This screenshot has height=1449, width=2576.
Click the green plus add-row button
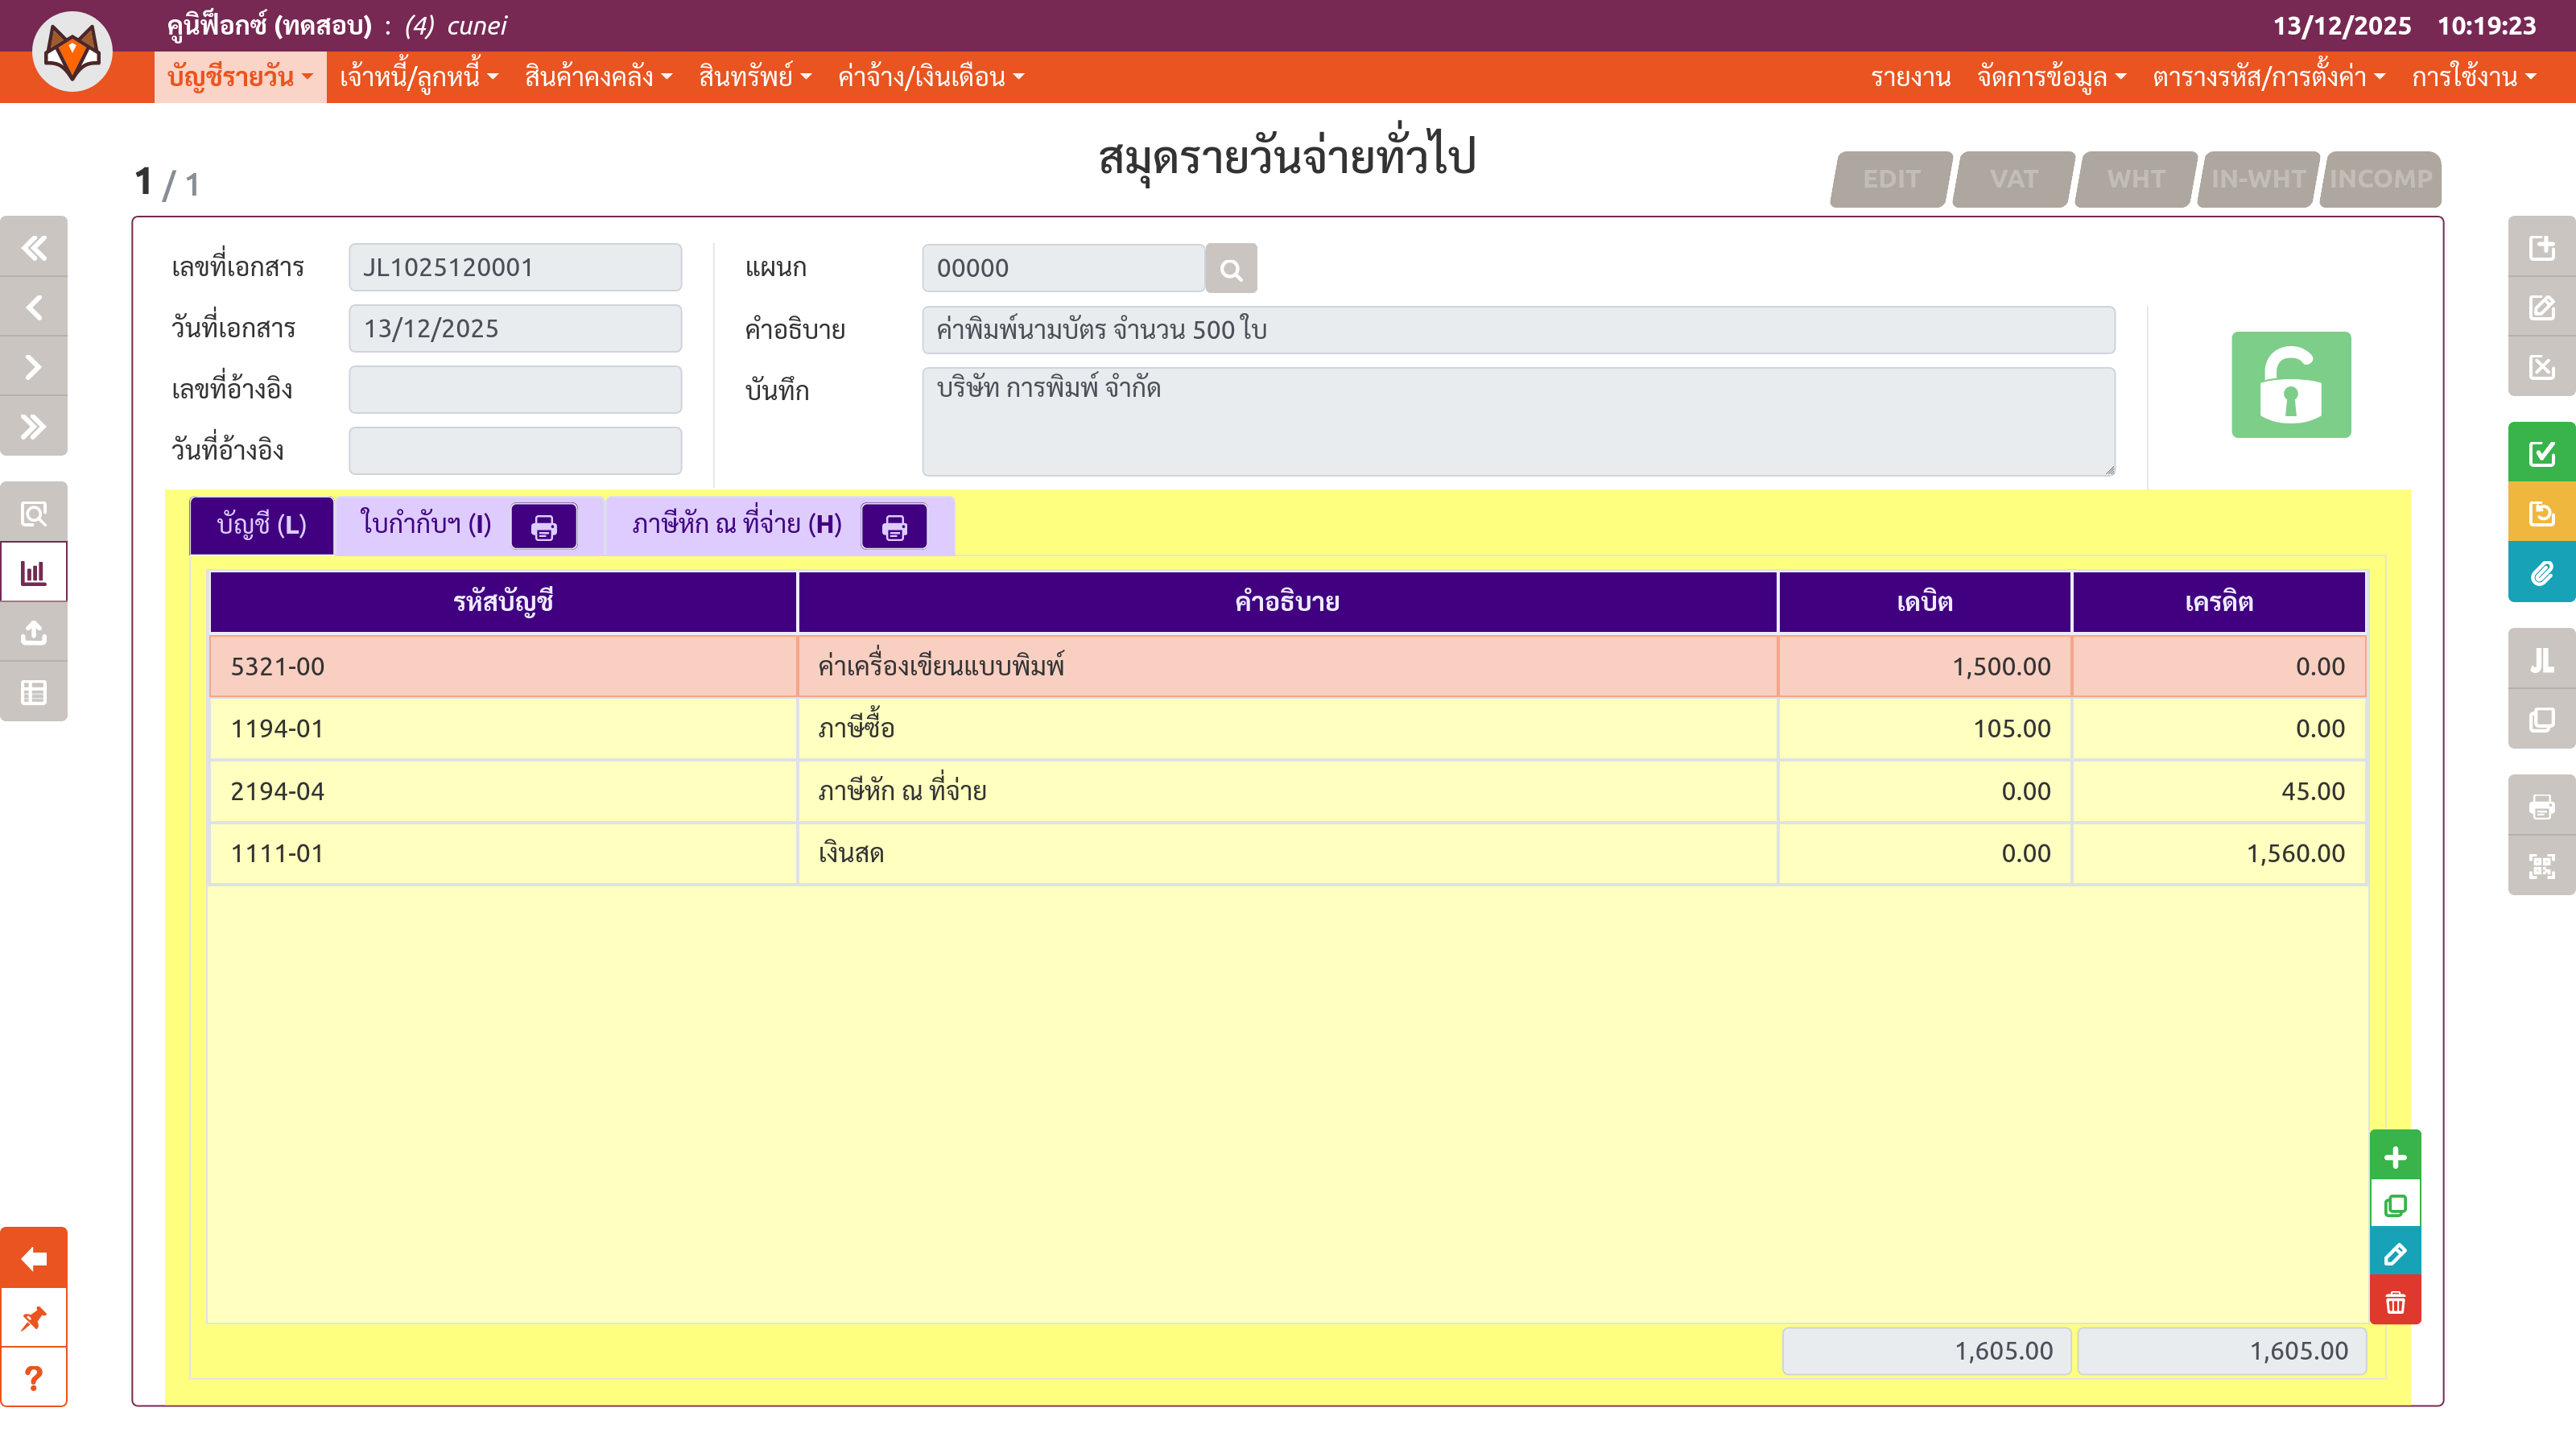(x=2395, y=1157)
